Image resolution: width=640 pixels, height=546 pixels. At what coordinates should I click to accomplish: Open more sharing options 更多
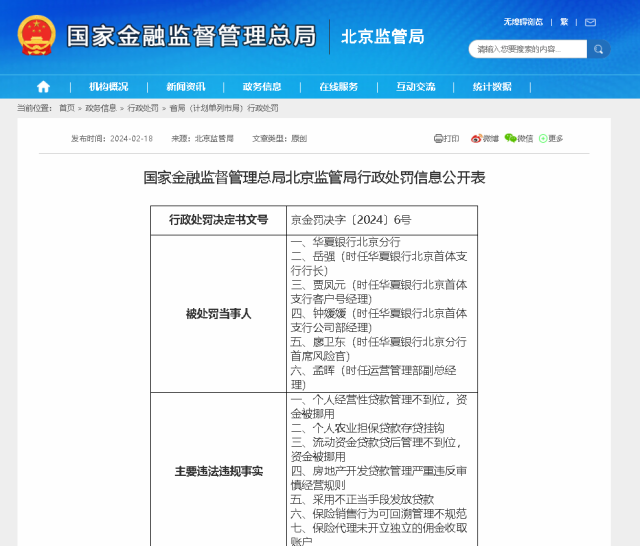[551, 139]
